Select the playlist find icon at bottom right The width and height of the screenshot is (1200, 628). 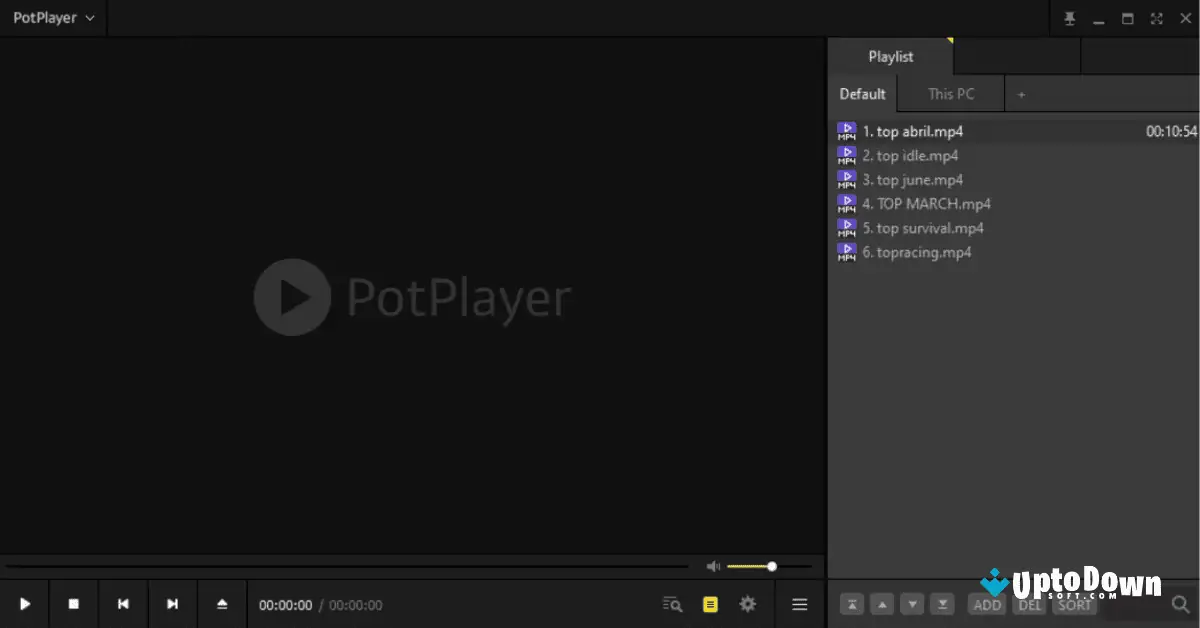(x=1180, y=604)
